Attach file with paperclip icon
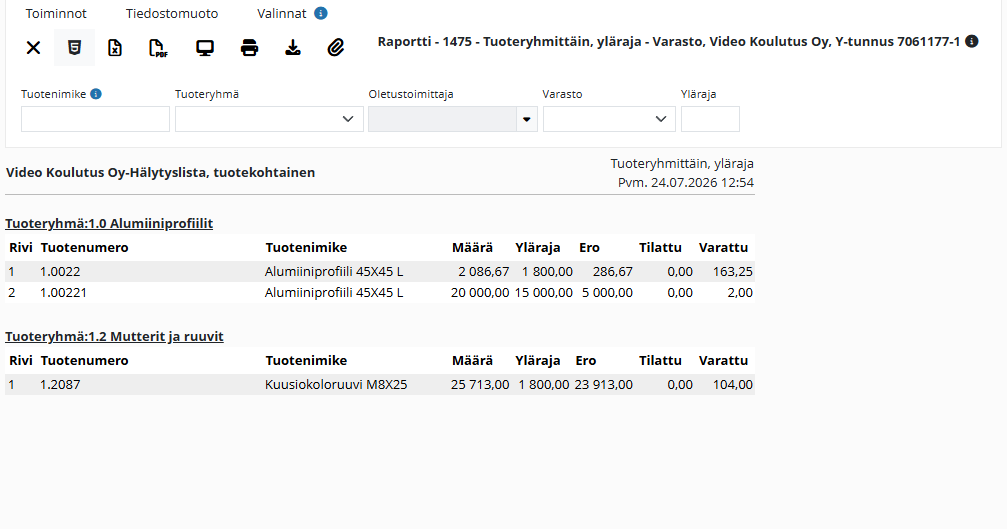Viewport: 1007px width, 529px height. (x=336, y=48)
